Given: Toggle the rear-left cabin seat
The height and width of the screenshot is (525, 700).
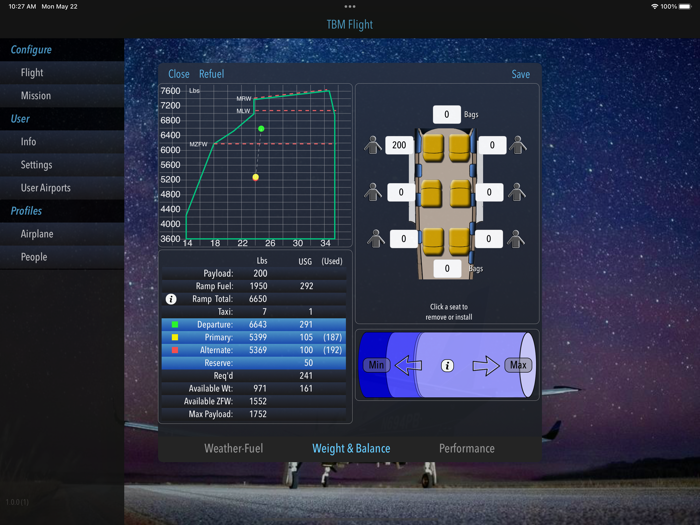Looking at the screenshot, I should pyautogui.click(x=433, y=241).
